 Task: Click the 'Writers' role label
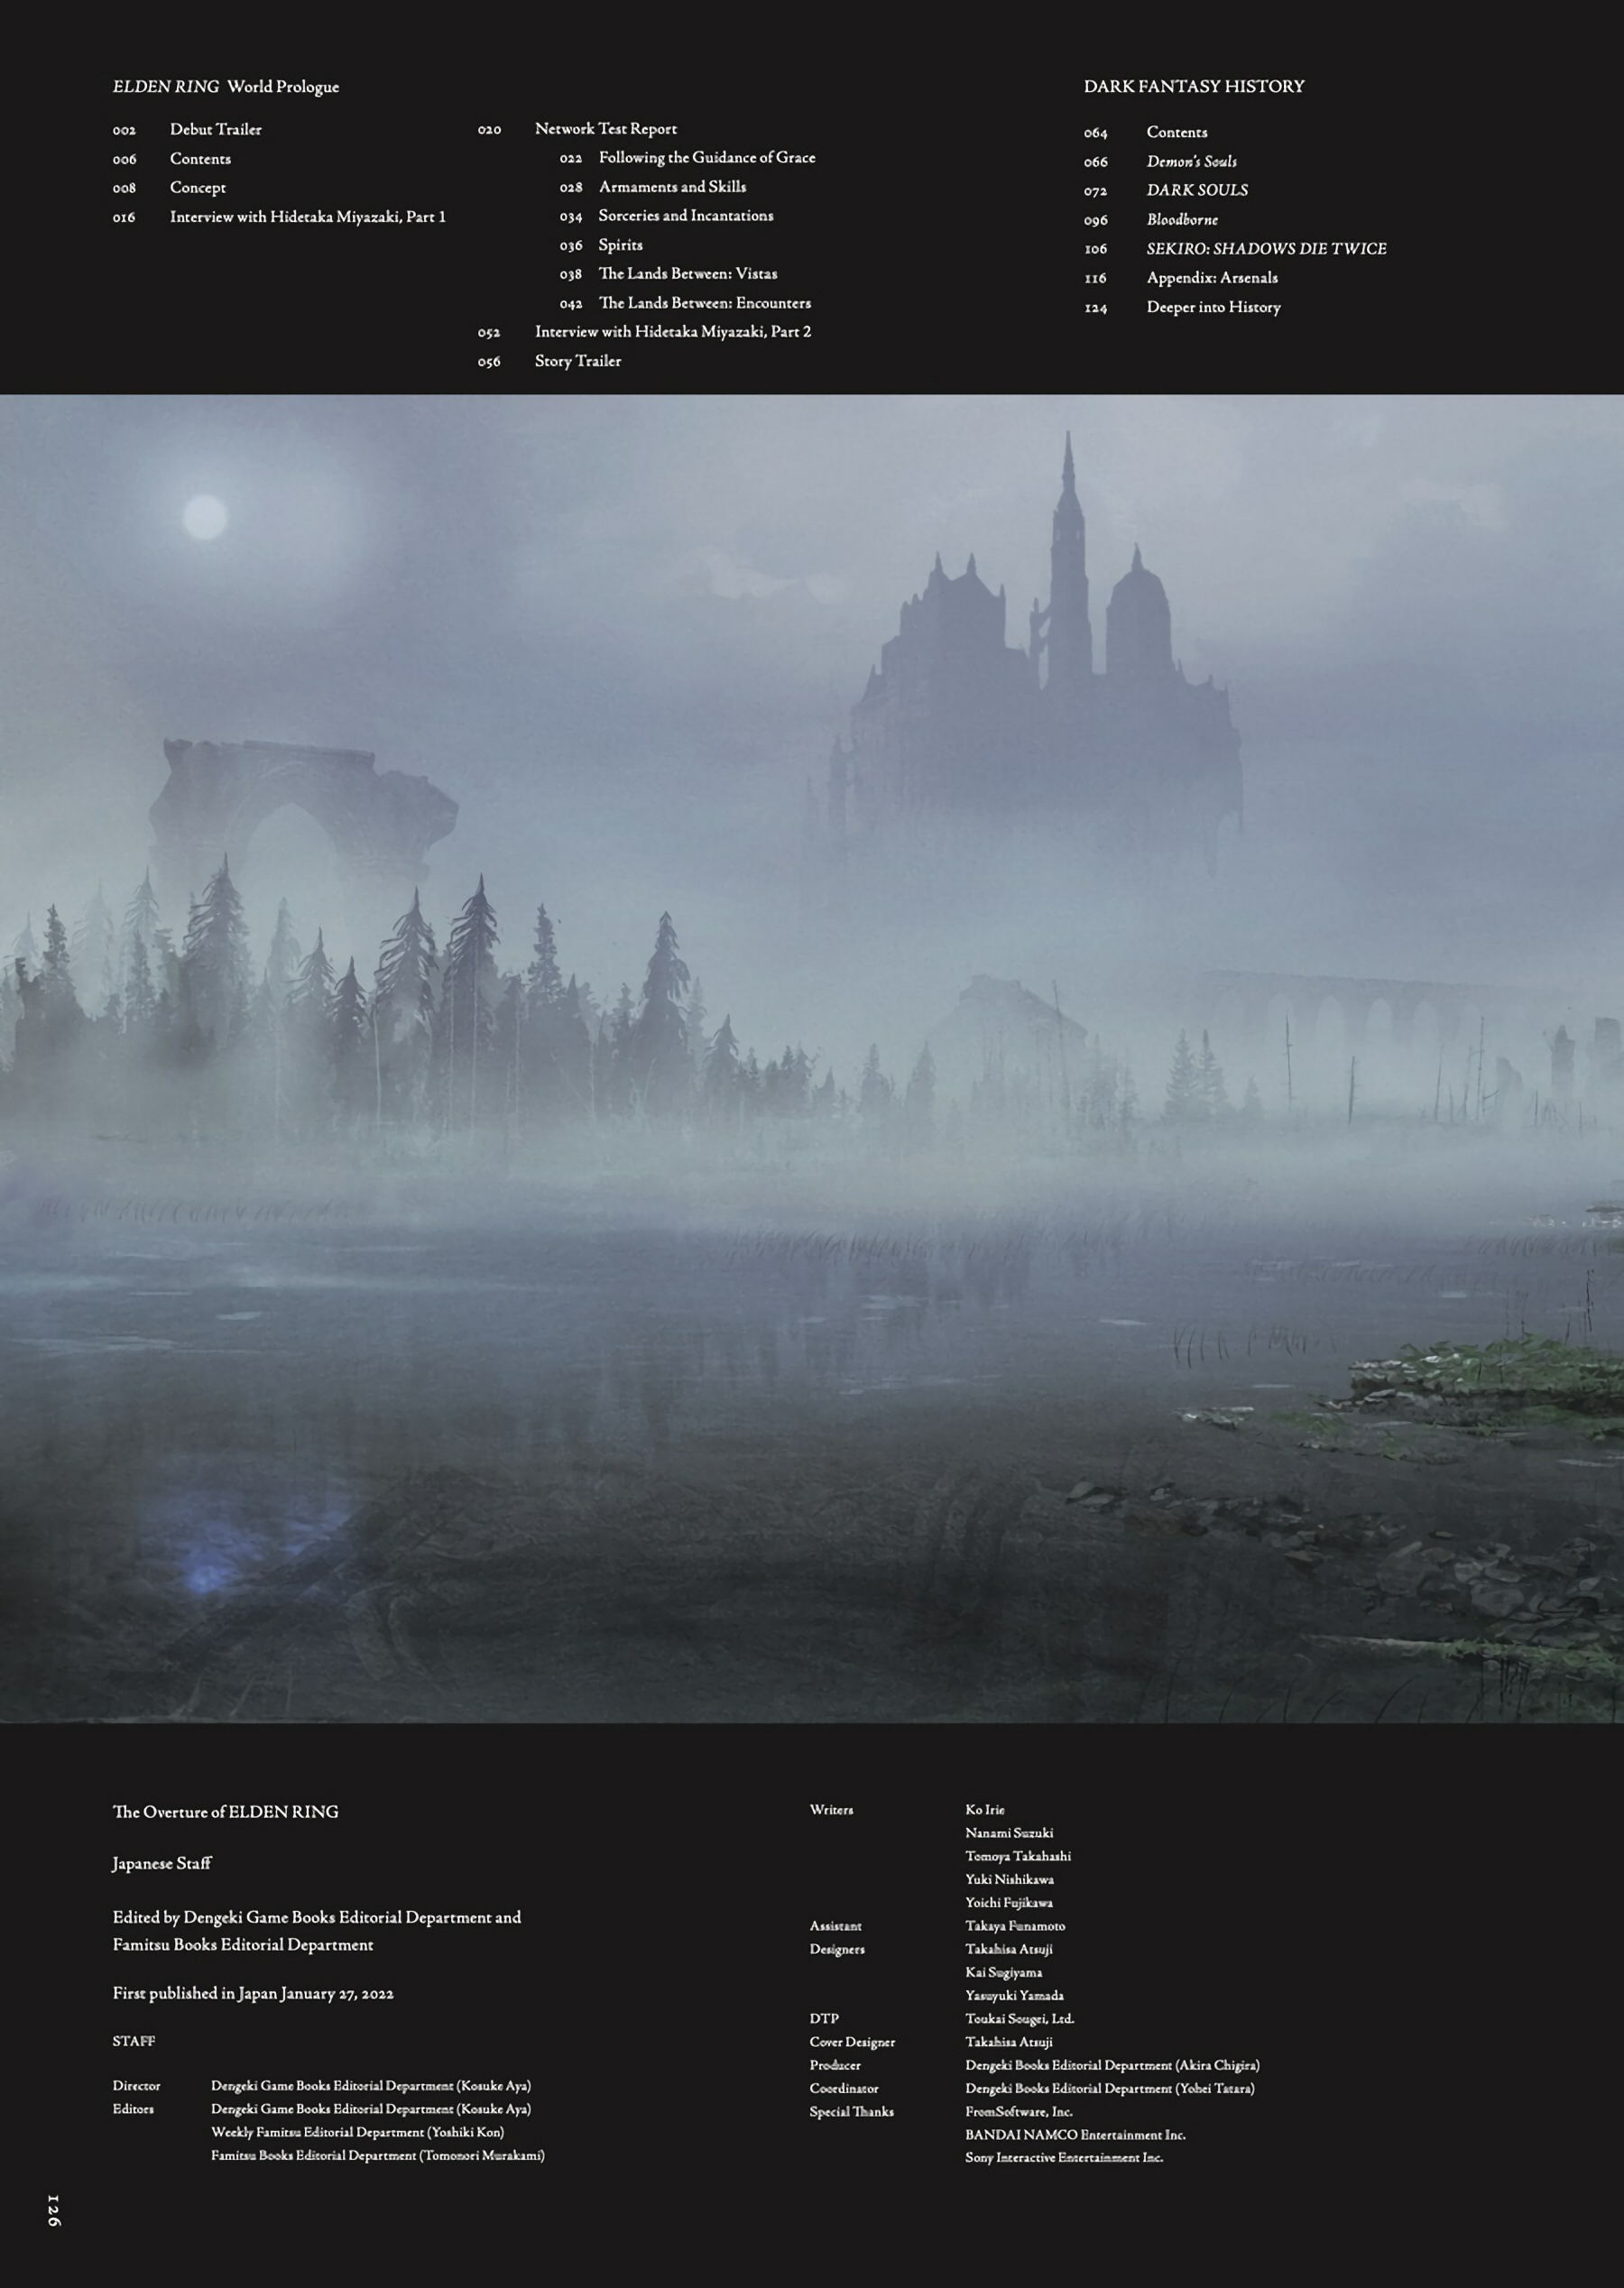coord(831,1810)
